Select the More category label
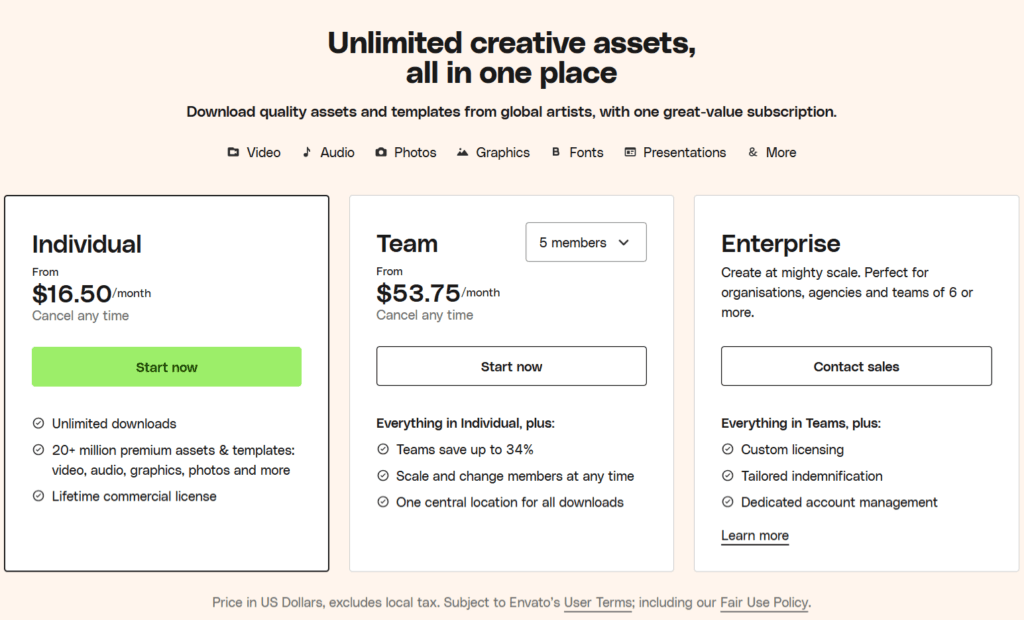Screen dimensions: 1024x620 780,152
